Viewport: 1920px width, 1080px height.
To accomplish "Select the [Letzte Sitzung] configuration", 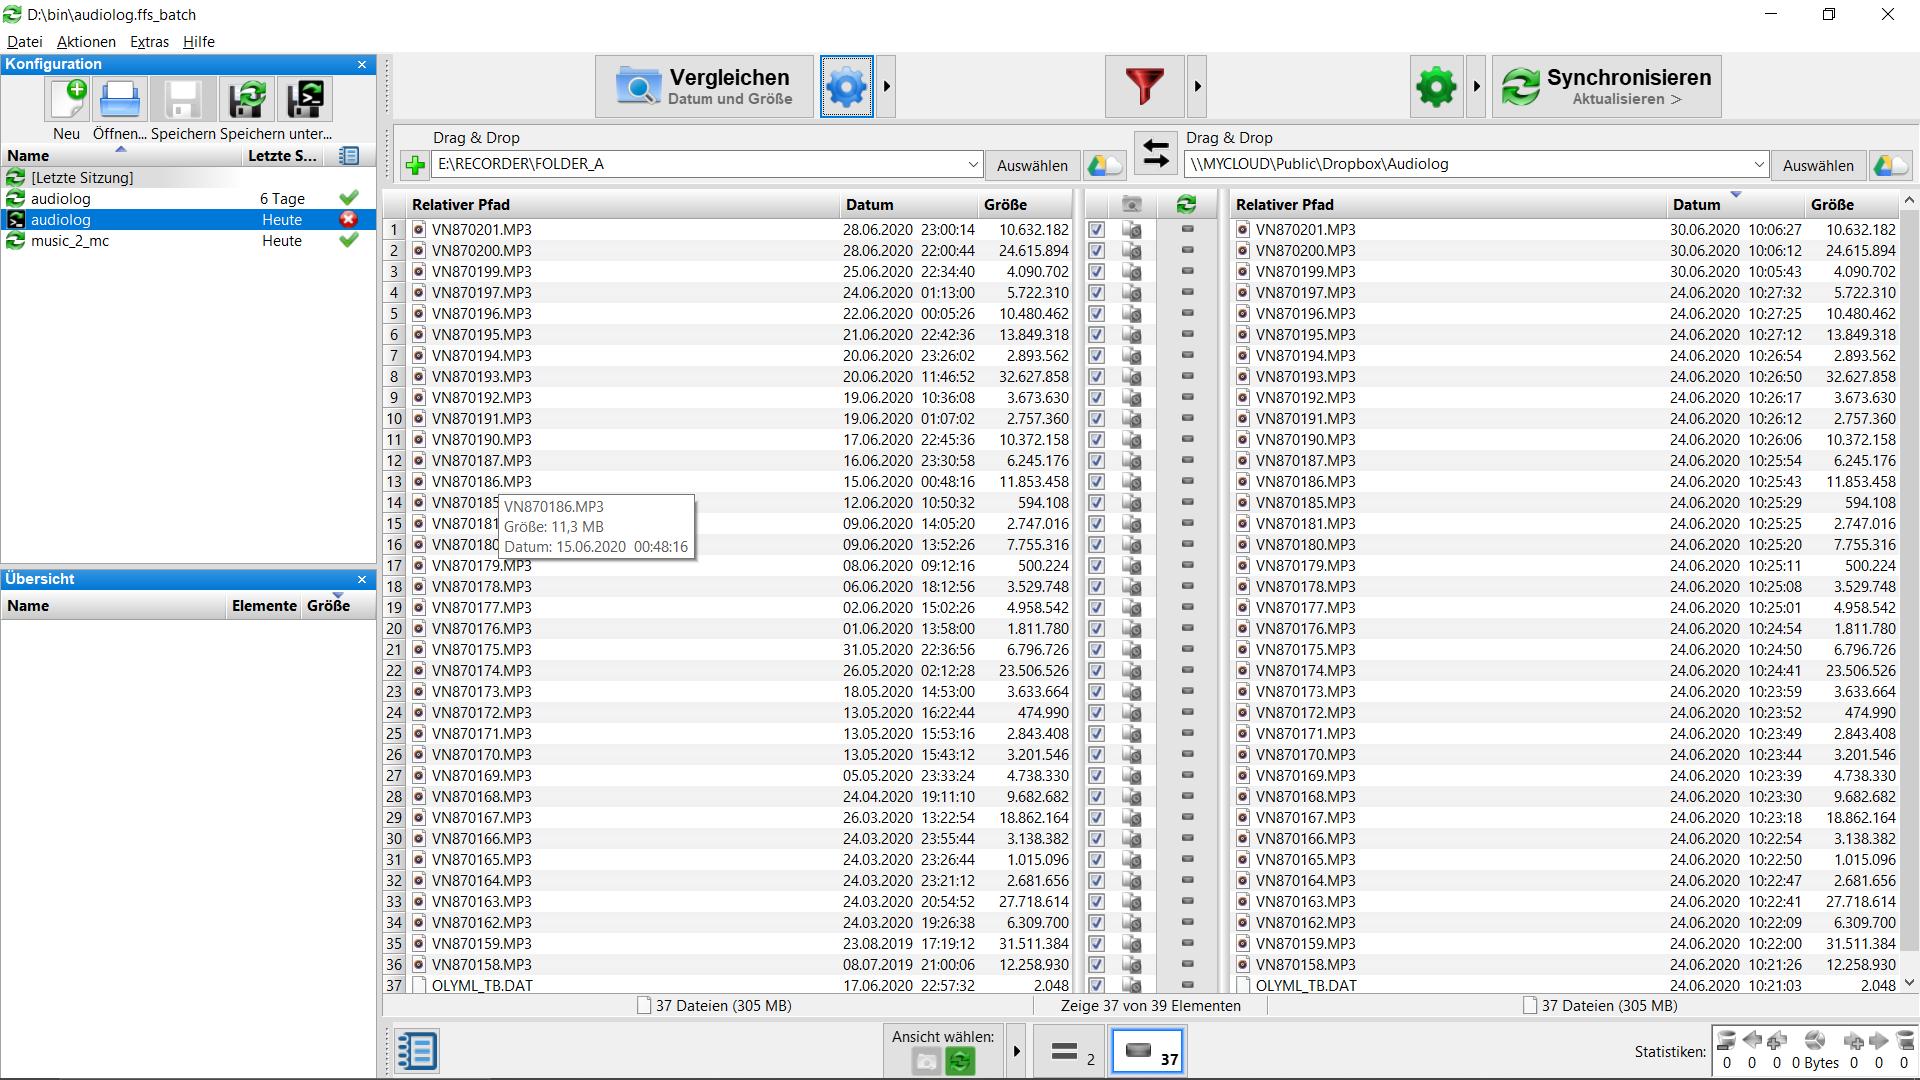I will [188, 178].
